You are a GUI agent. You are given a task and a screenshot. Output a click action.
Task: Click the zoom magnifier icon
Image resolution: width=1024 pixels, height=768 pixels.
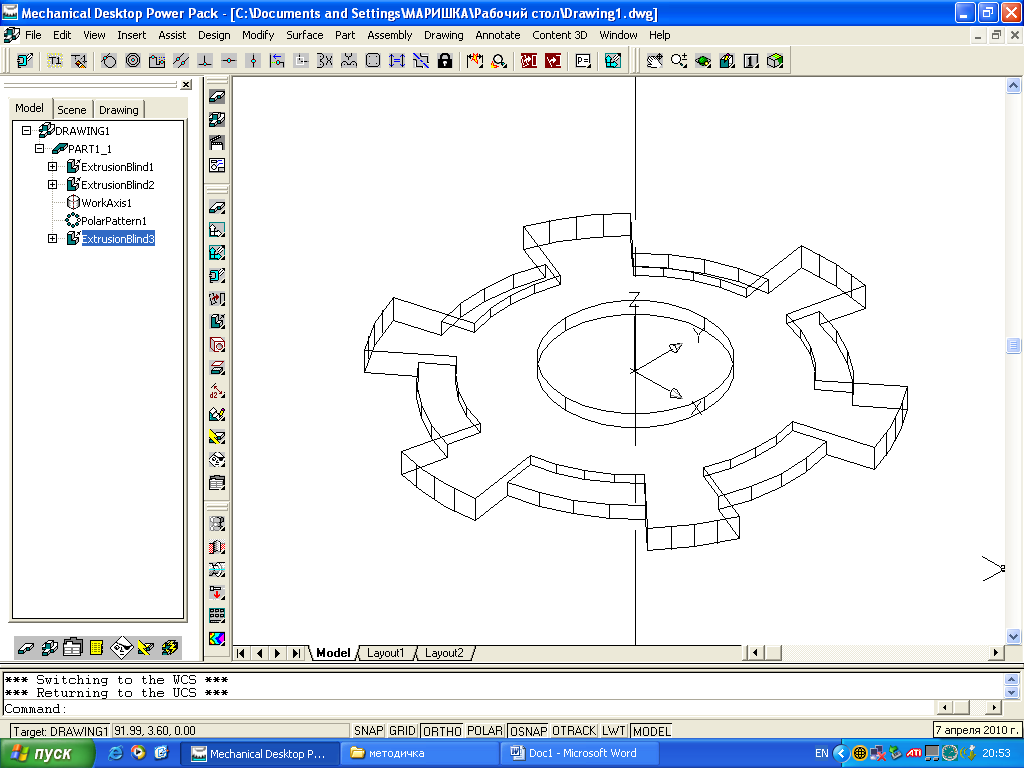(x=679, y=61)
